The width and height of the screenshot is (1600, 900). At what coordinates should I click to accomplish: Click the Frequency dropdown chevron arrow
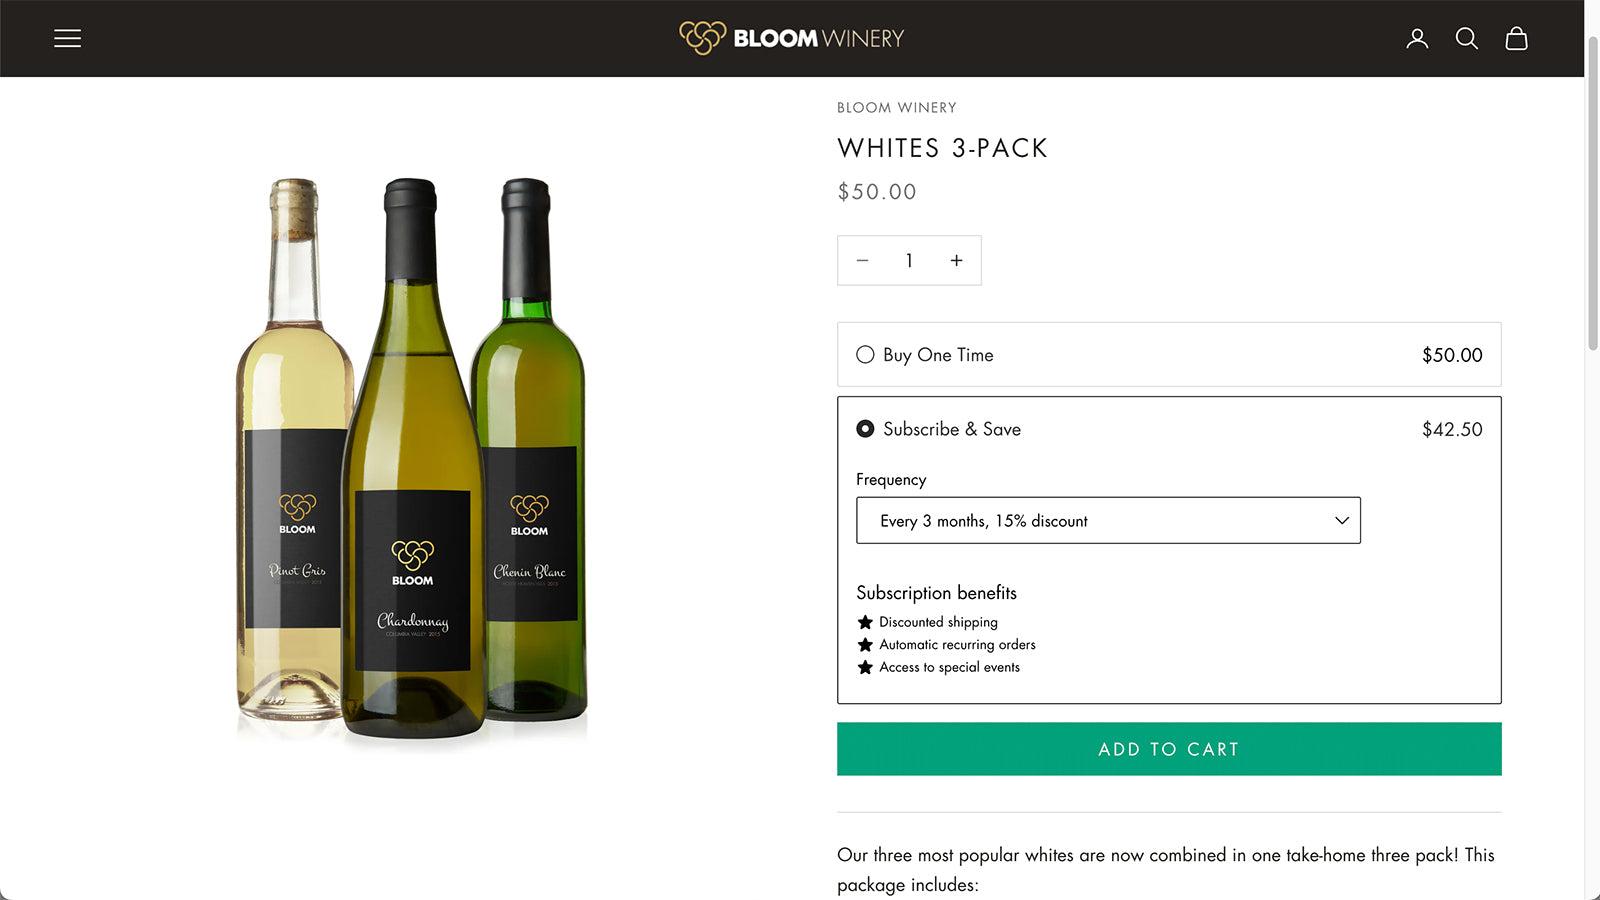(x=1340, y=520)
